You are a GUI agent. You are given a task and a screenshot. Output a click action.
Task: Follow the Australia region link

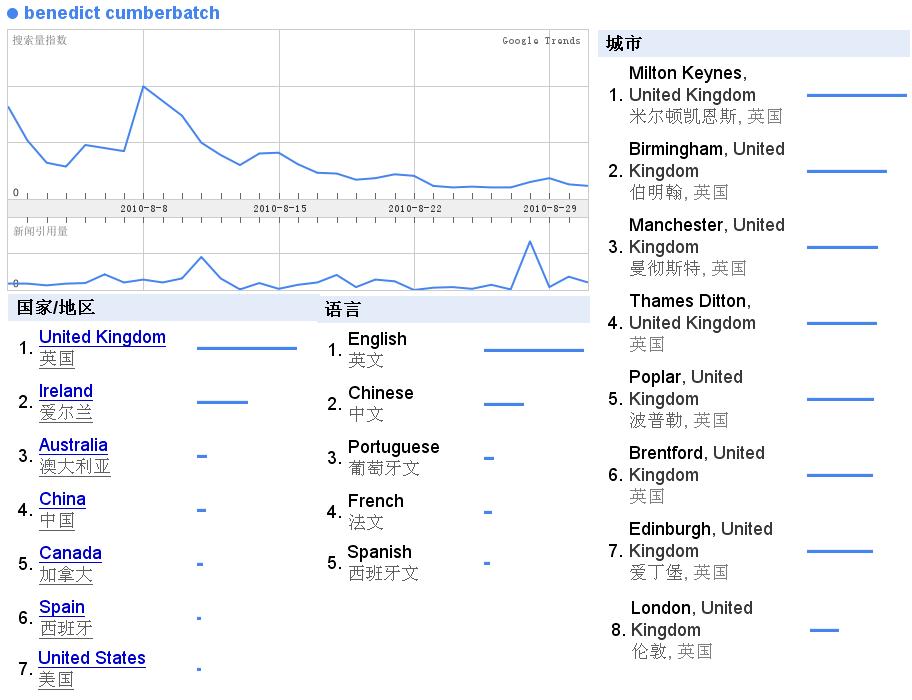[x=73, y=446]
